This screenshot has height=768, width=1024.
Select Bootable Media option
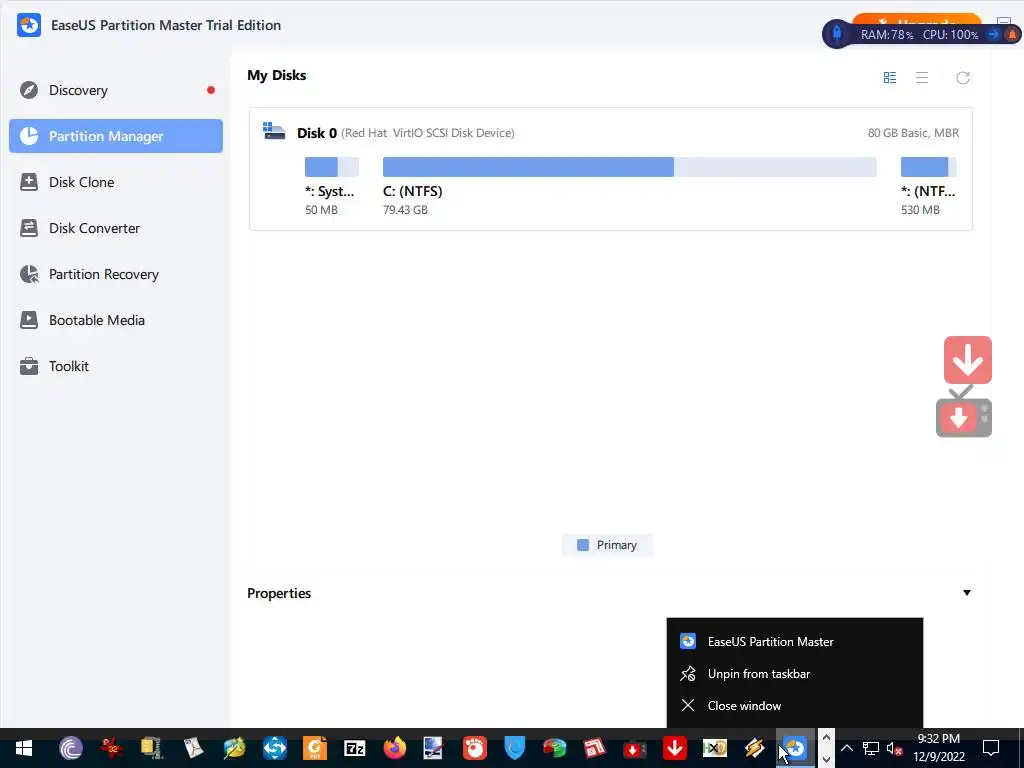pos(116,320)
